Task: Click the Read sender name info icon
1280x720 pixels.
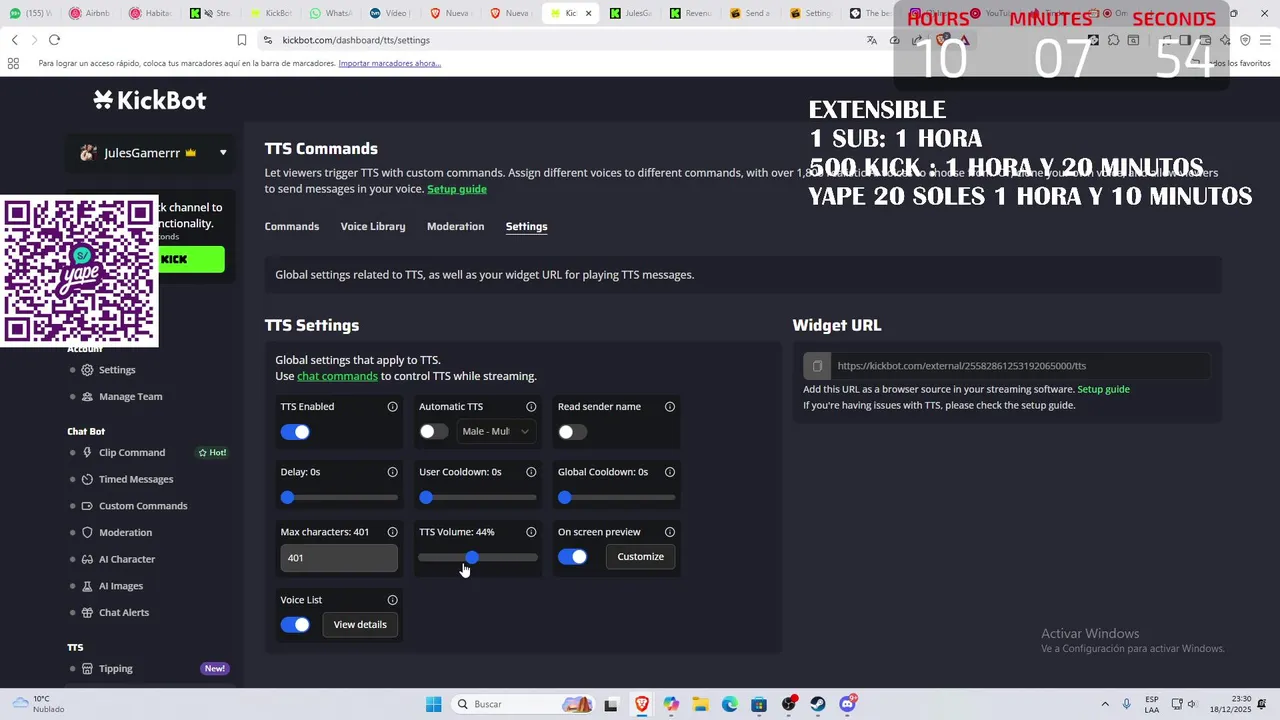Action: 670,407
